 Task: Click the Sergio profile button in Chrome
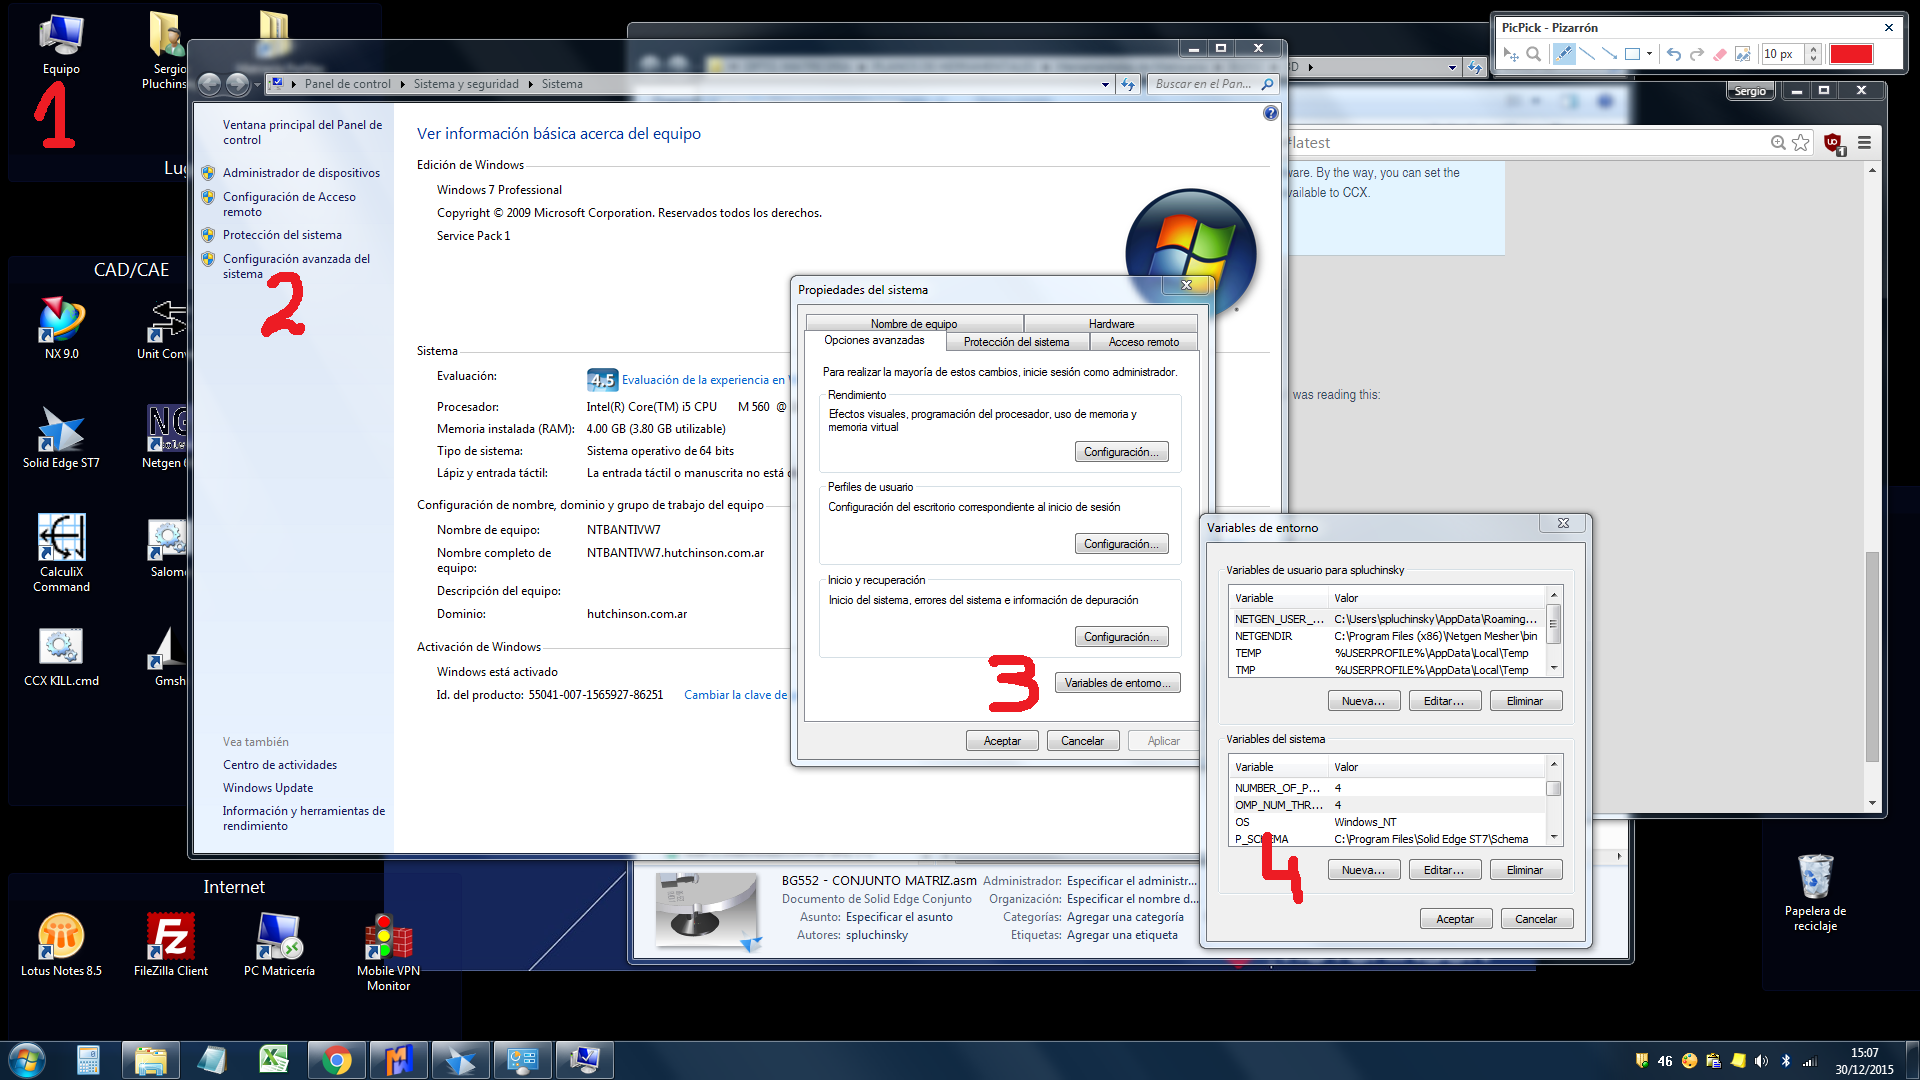tap(1750, 91)
